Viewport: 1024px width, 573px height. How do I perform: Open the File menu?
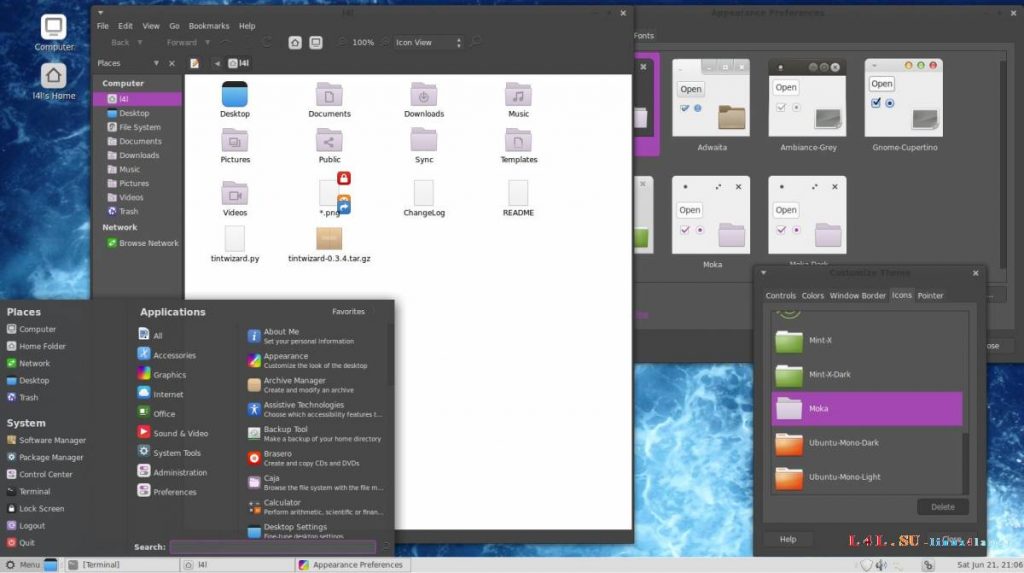point(103,26)
